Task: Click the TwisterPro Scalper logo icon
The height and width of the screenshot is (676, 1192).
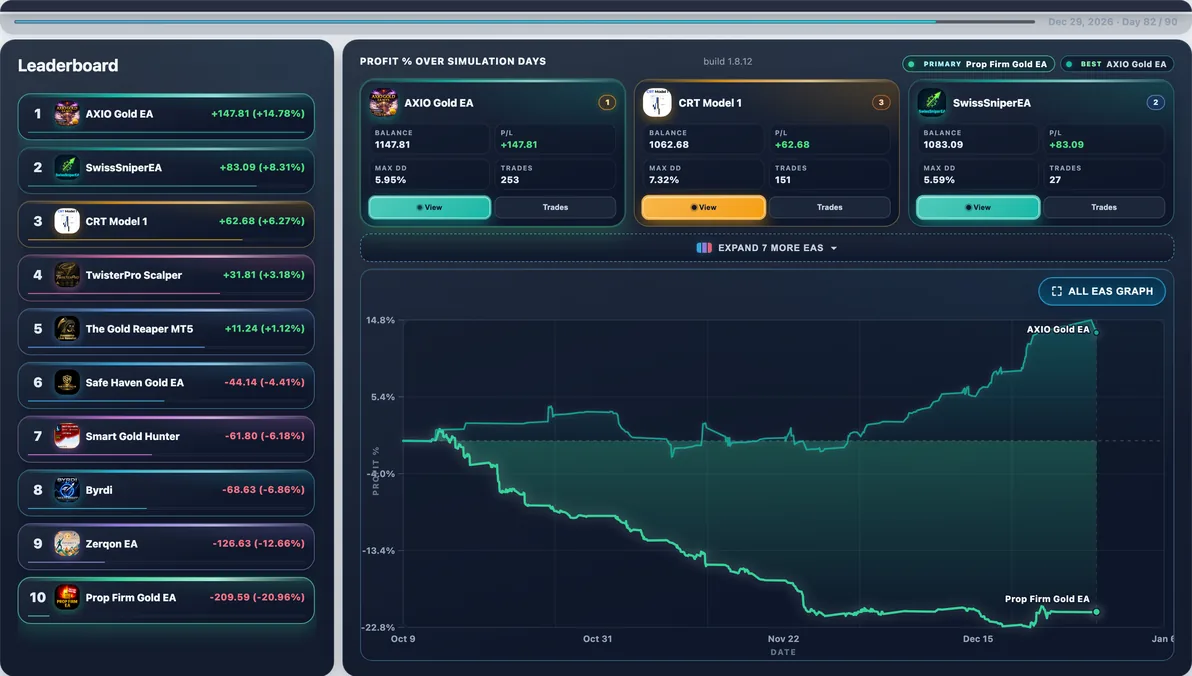Action: click(67, 275)
